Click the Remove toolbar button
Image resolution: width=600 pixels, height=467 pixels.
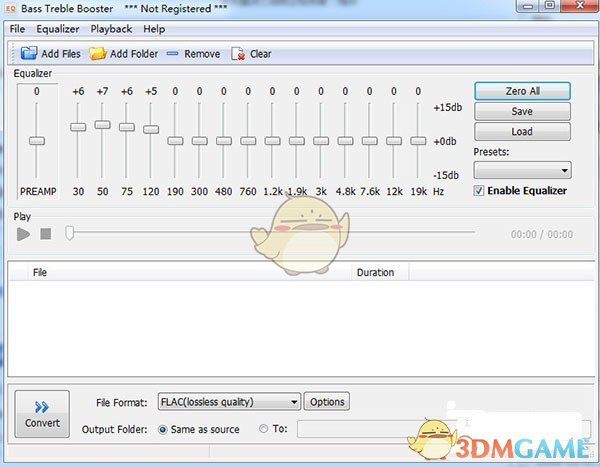point(193,54)
